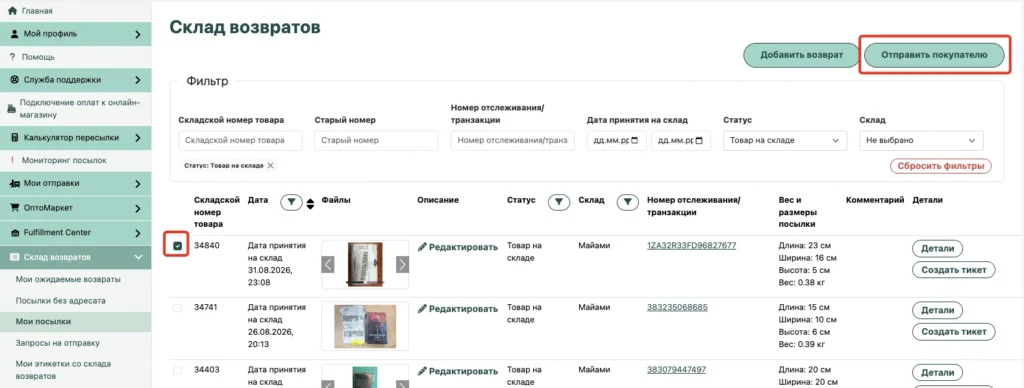Image resolution: width=1024 pixels, height=388 pixels.
Task: Open the Дата column filter funnel icon
Action: 291,203
